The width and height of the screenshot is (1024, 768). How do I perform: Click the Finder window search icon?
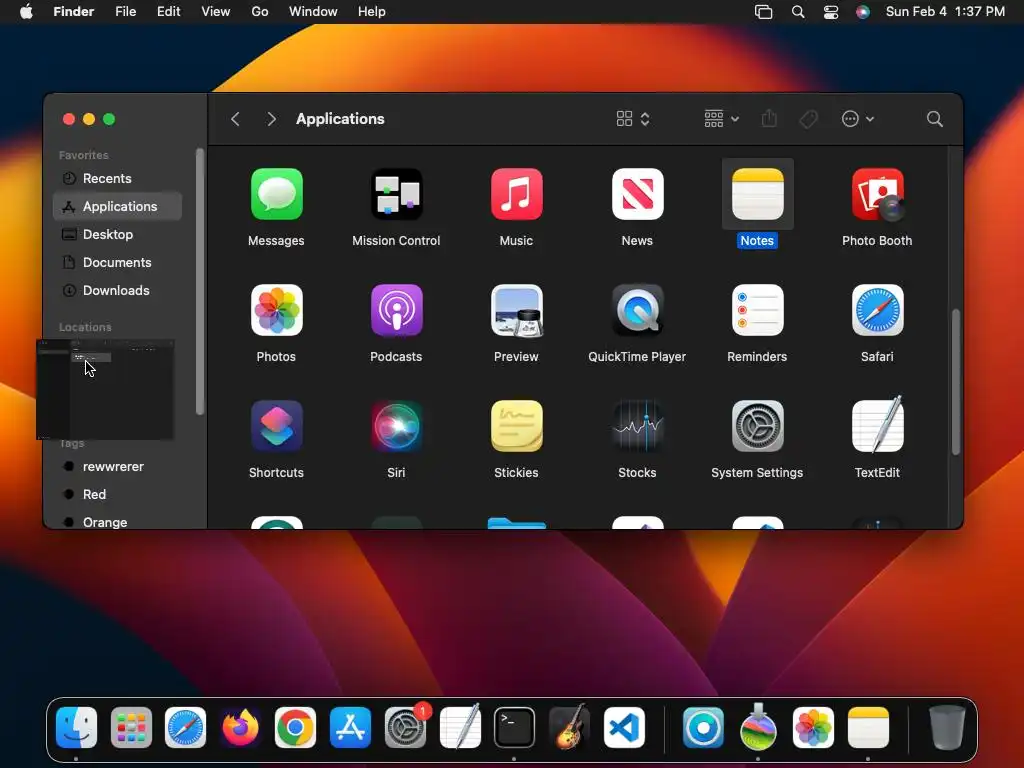[x=935, y=119]
